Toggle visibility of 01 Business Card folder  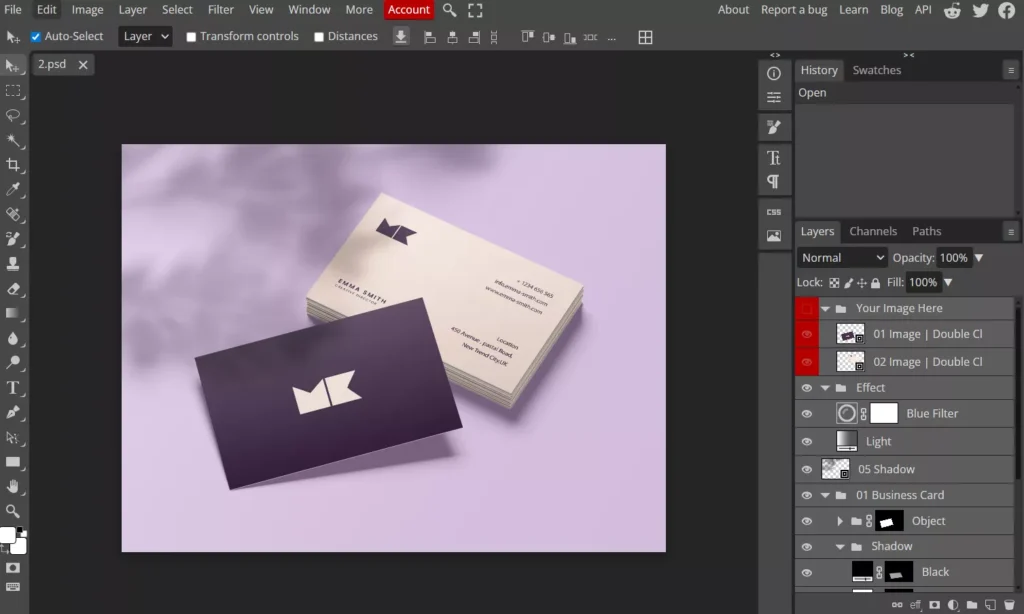coord(807,495)
